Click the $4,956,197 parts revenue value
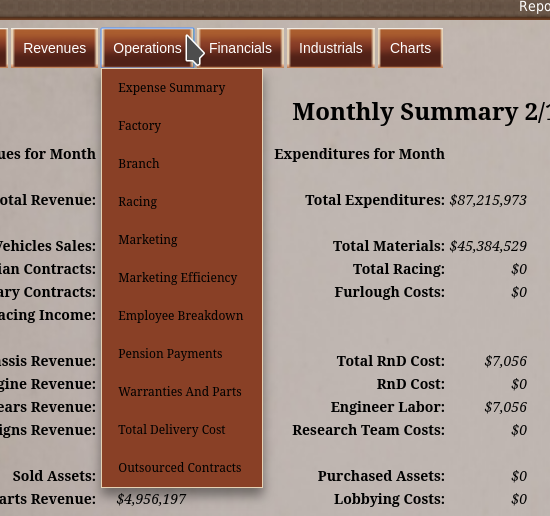The width and height of the screenshot is (550, 516). pos(151,499)
